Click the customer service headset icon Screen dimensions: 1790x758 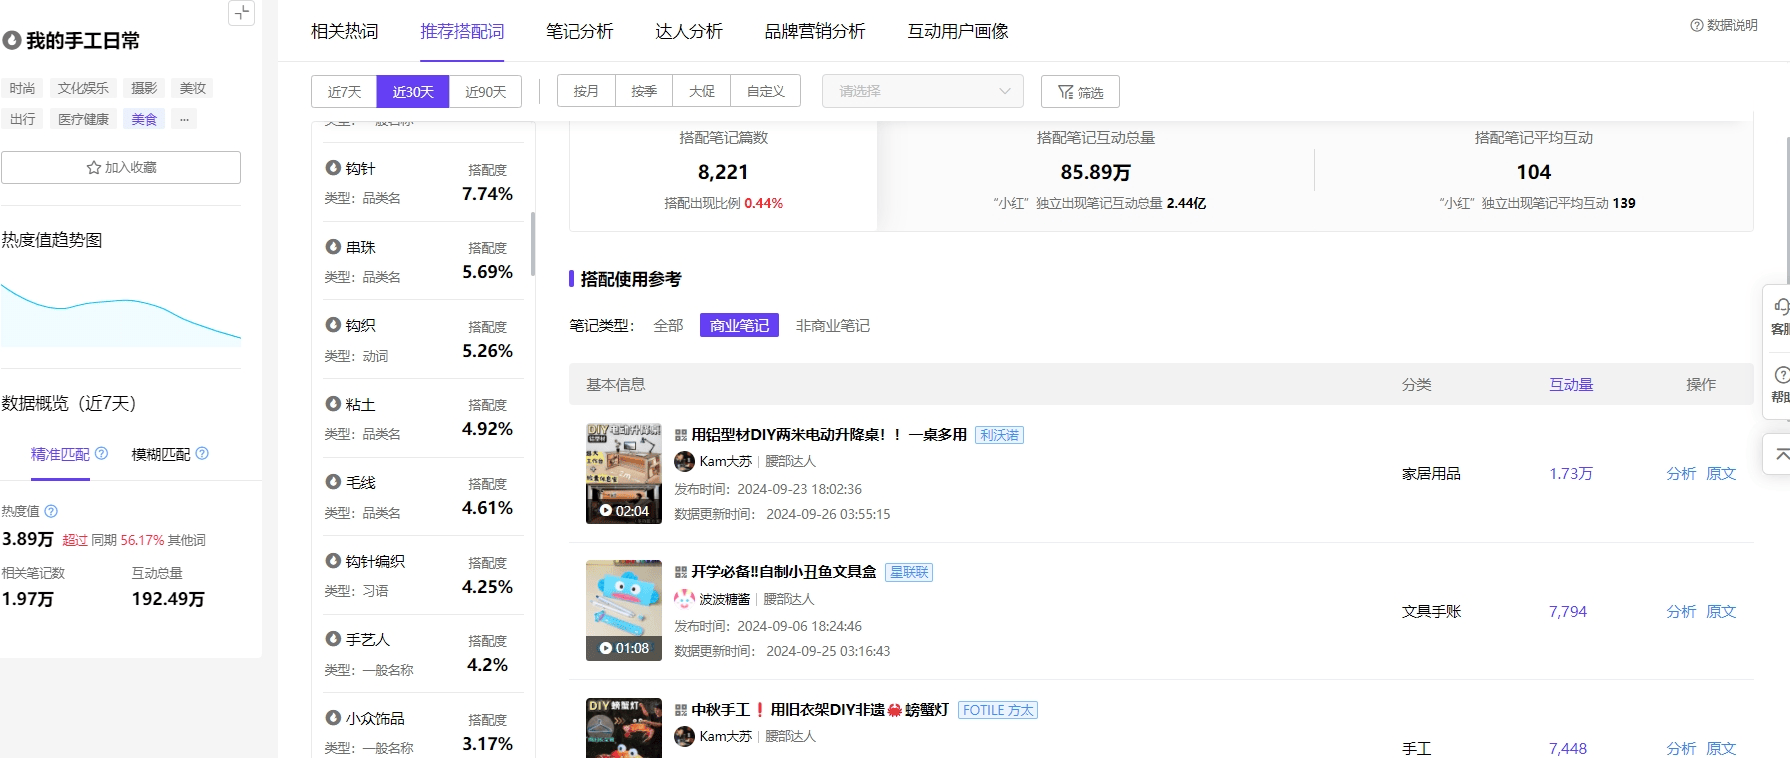(x=1781, y=307)
